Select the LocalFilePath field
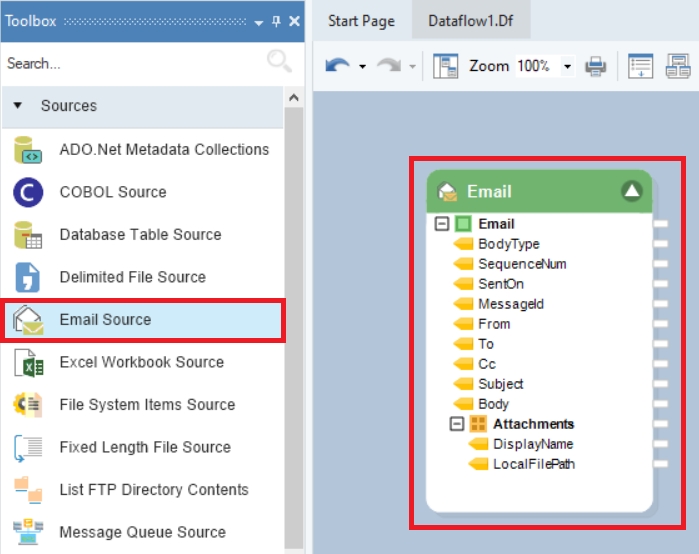 tap(534, 464)
